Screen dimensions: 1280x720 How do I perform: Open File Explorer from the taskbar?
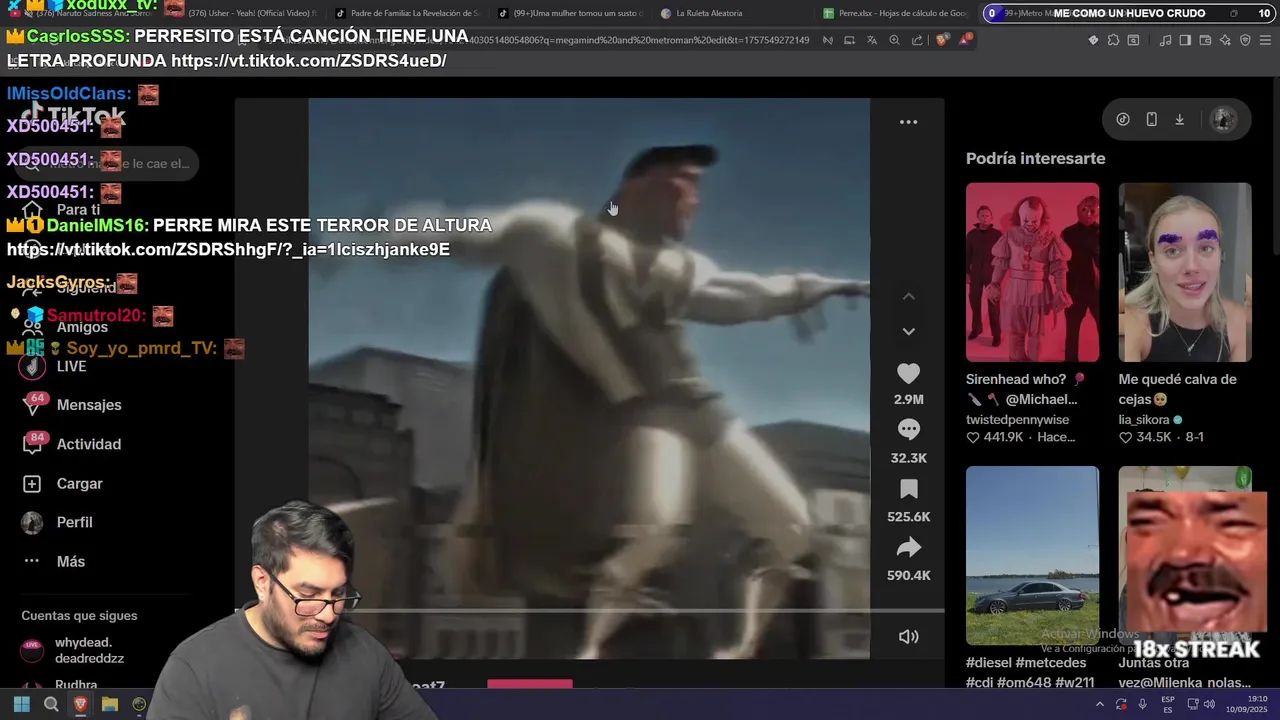[x=110, y=705]
